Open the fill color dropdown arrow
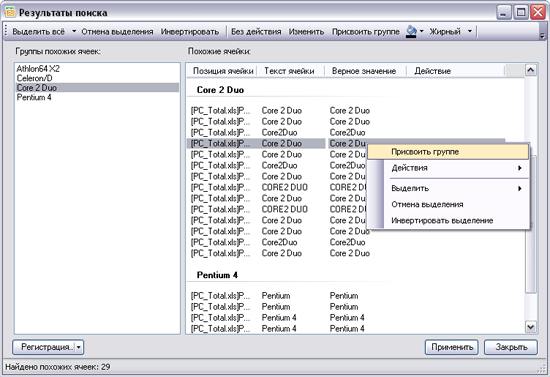 click(422, 32)
